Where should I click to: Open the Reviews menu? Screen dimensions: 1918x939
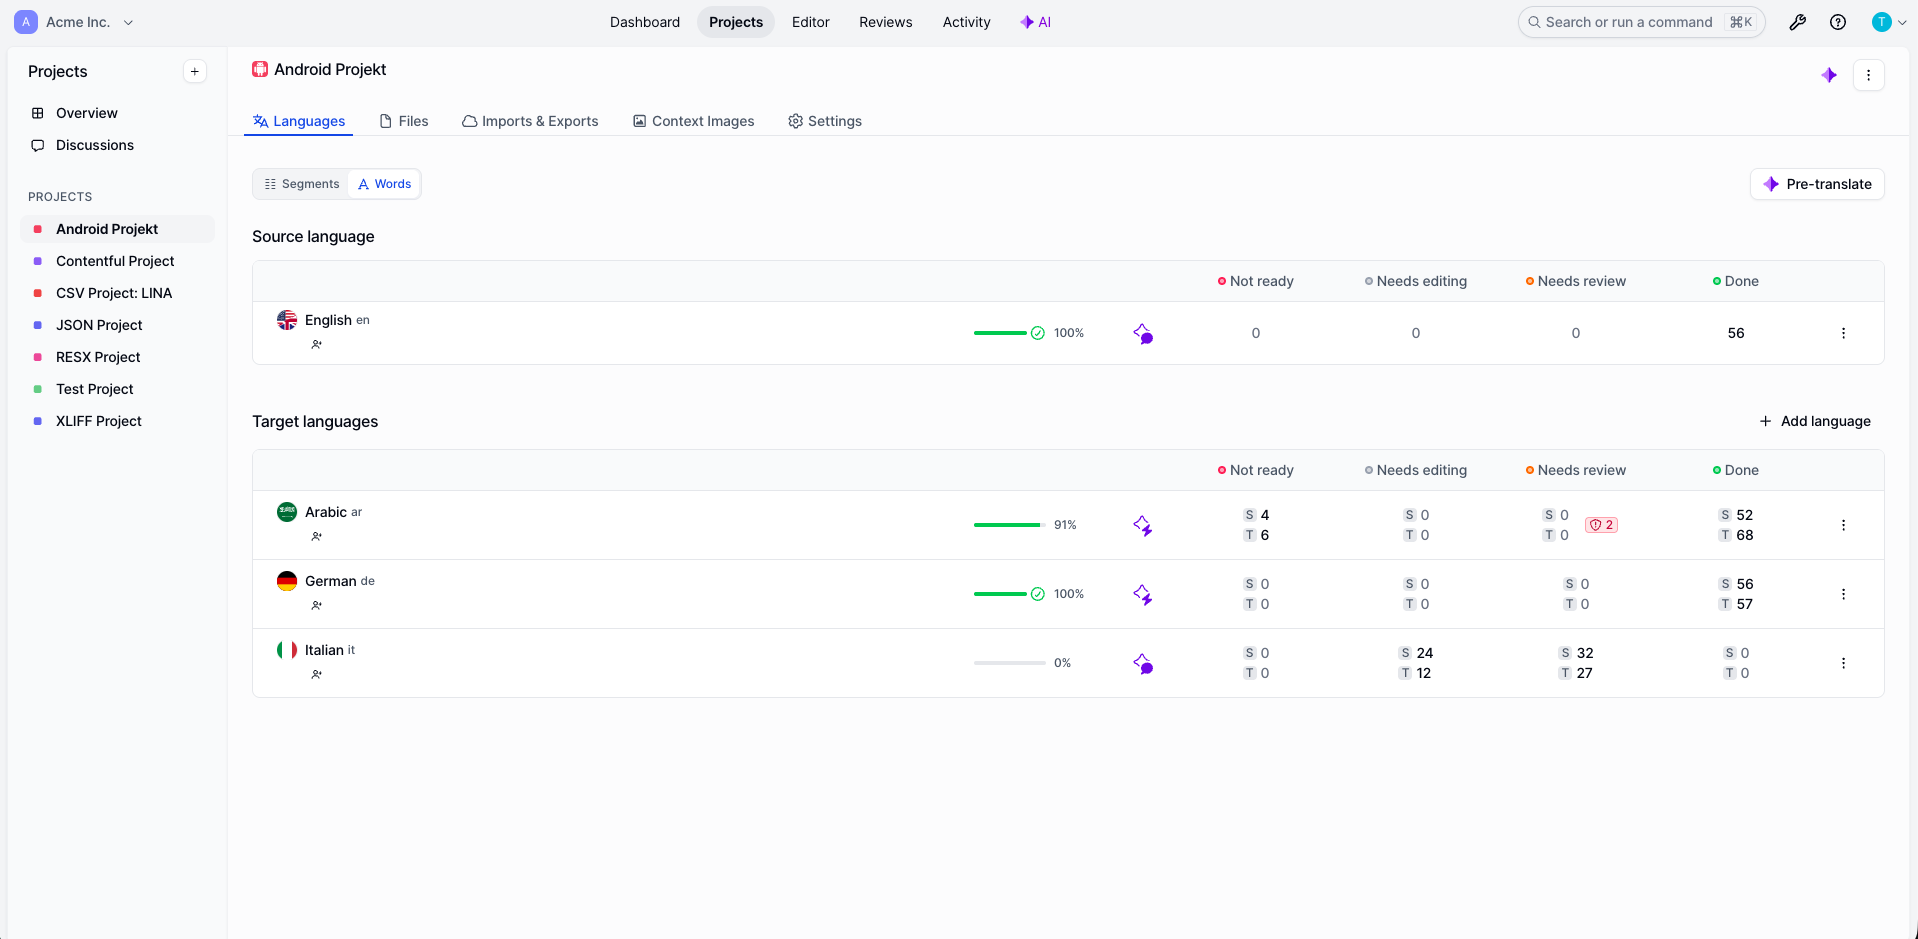tap(886, 22)
